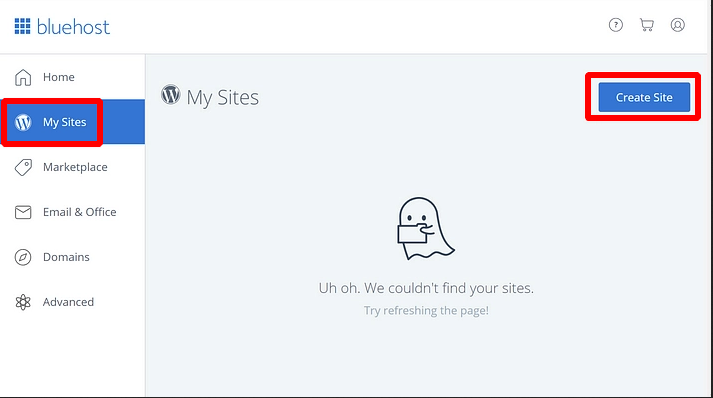Go to Home in the sidebar
Image resolution: width=713 pixels, height=398 pixels.
(x=59, y=77)
